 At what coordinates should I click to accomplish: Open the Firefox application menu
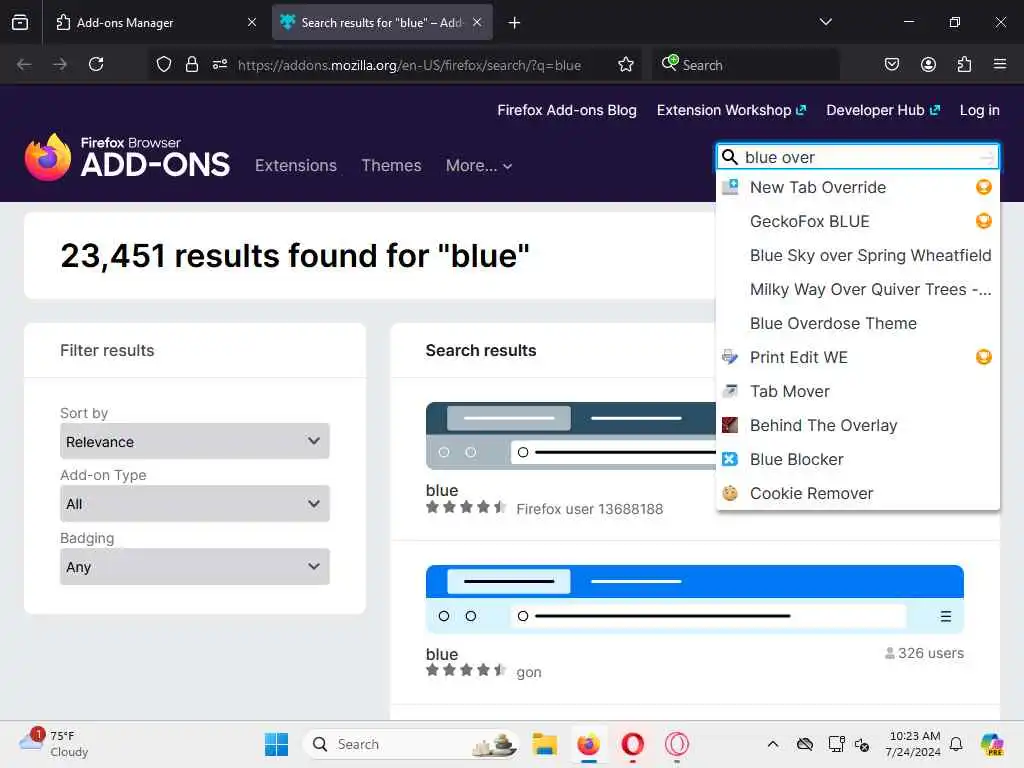(x=1000, y=64)
